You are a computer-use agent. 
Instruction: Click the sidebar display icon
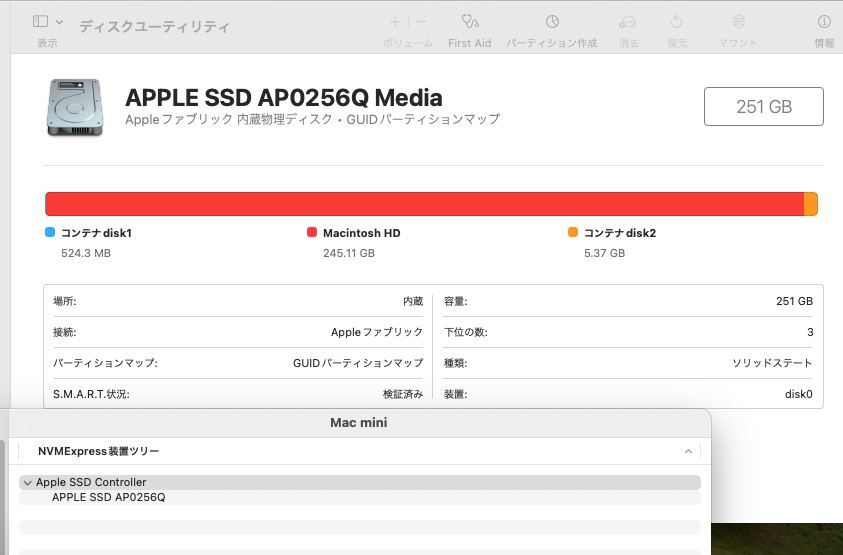(x=40, y=22)
